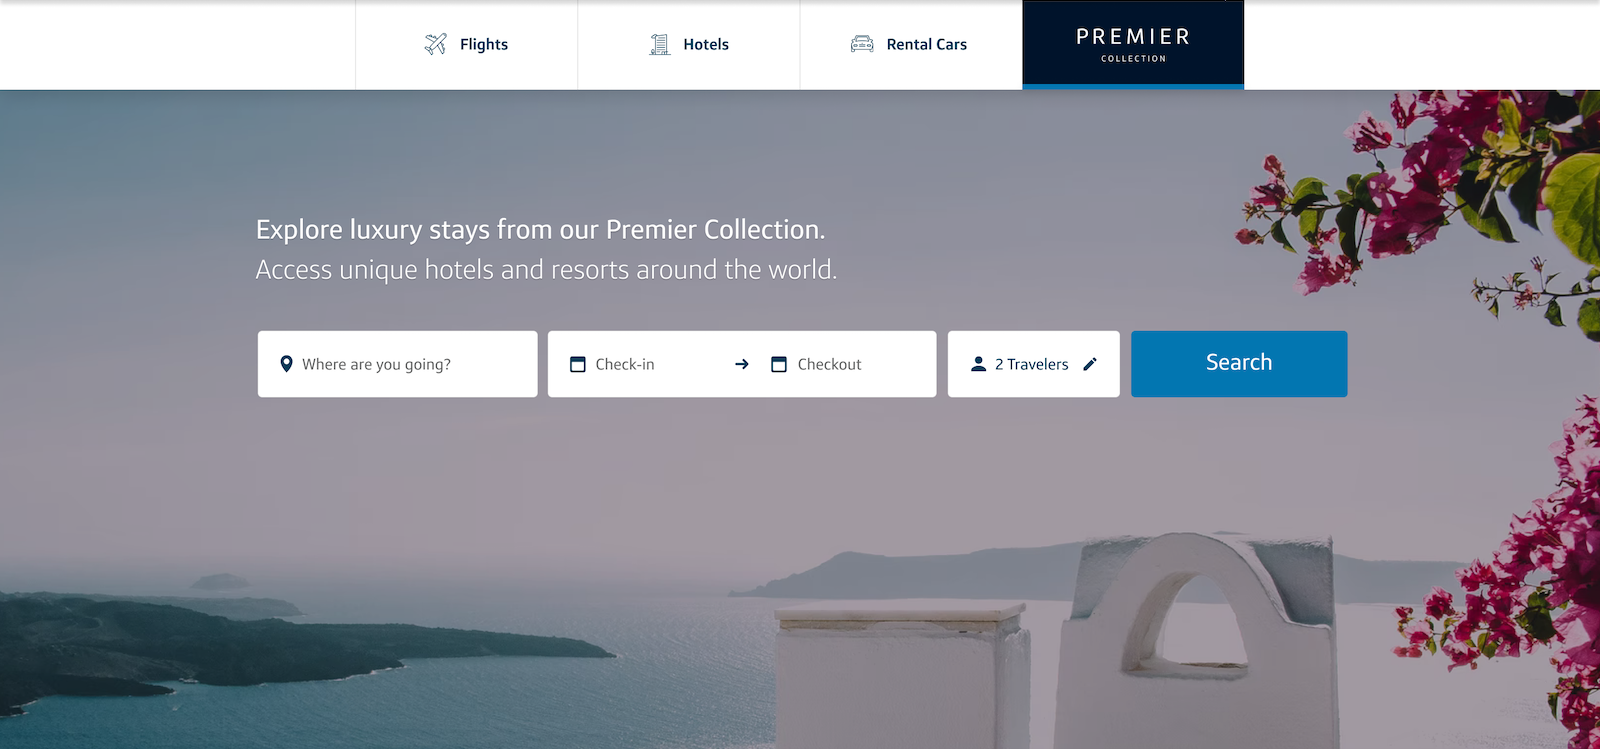This screenshot has height=749, width=1600.
Task: Switch to the Hotels tab
Action: (689, 44)
